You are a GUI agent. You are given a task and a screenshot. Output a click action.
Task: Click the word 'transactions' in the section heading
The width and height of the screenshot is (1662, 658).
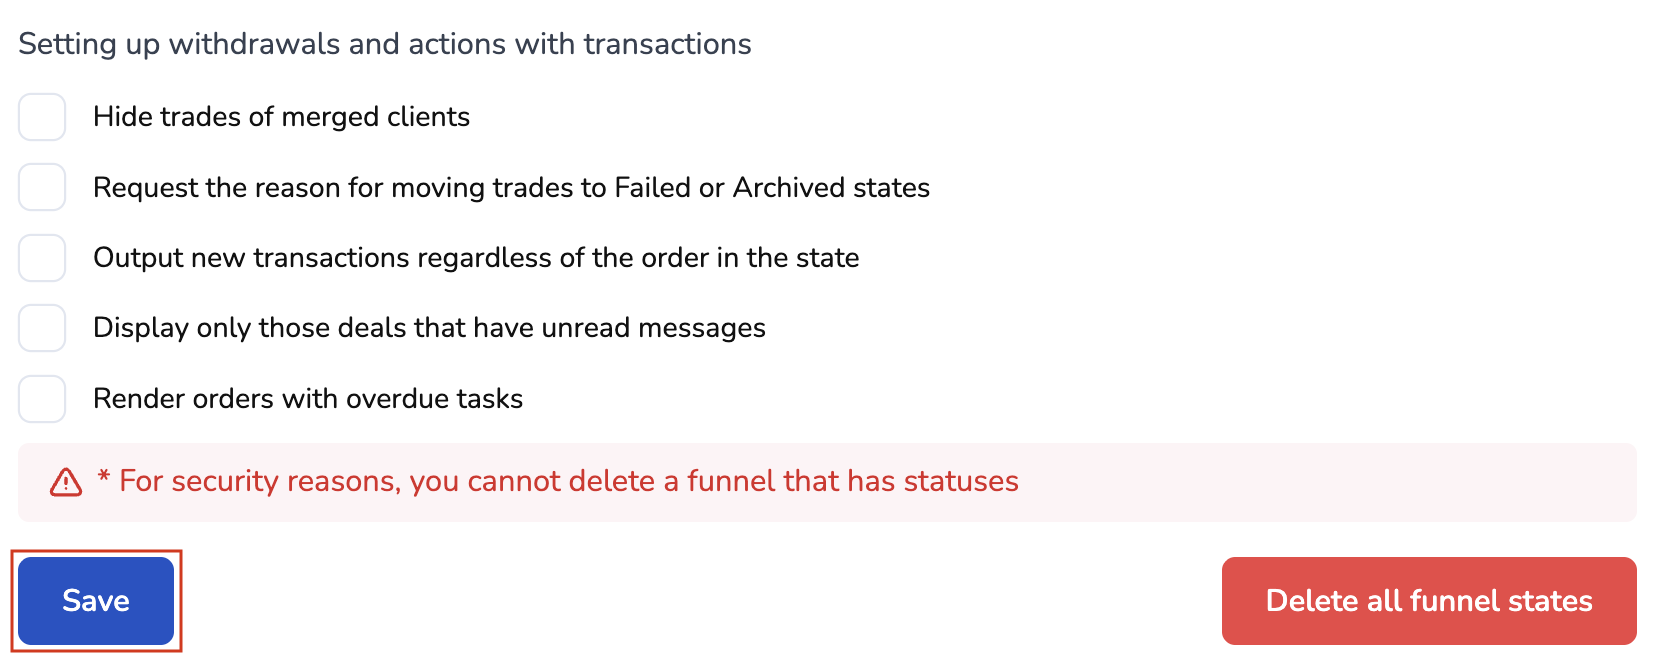[x=667, y=44]
